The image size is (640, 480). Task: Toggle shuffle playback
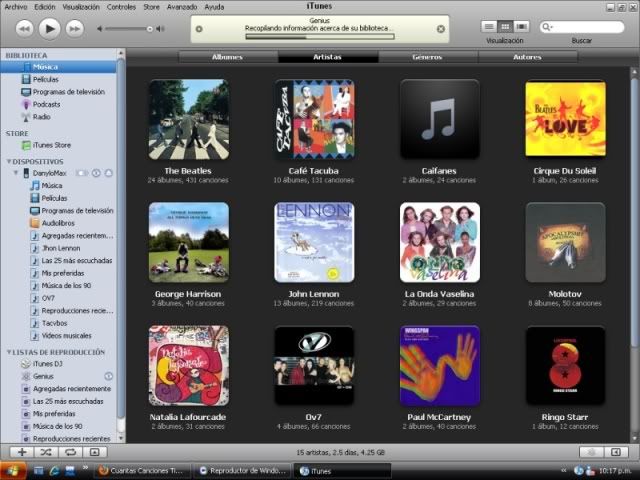[x=46, y=452]
